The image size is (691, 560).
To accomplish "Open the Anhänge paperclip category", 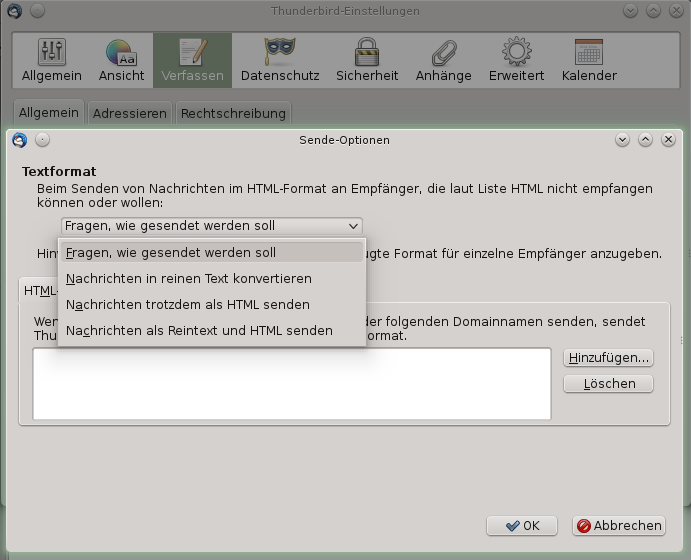I will point(443,60).
